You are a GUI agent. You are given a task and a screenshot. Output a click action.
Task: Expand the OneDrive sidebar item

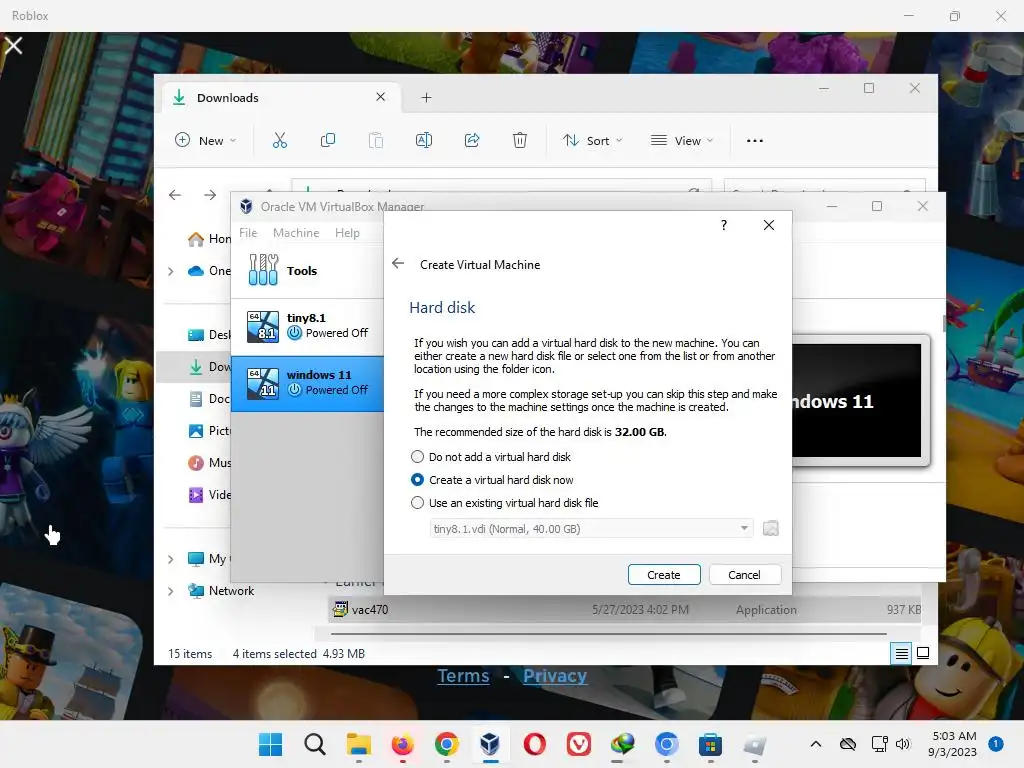[x=171, y=271]
